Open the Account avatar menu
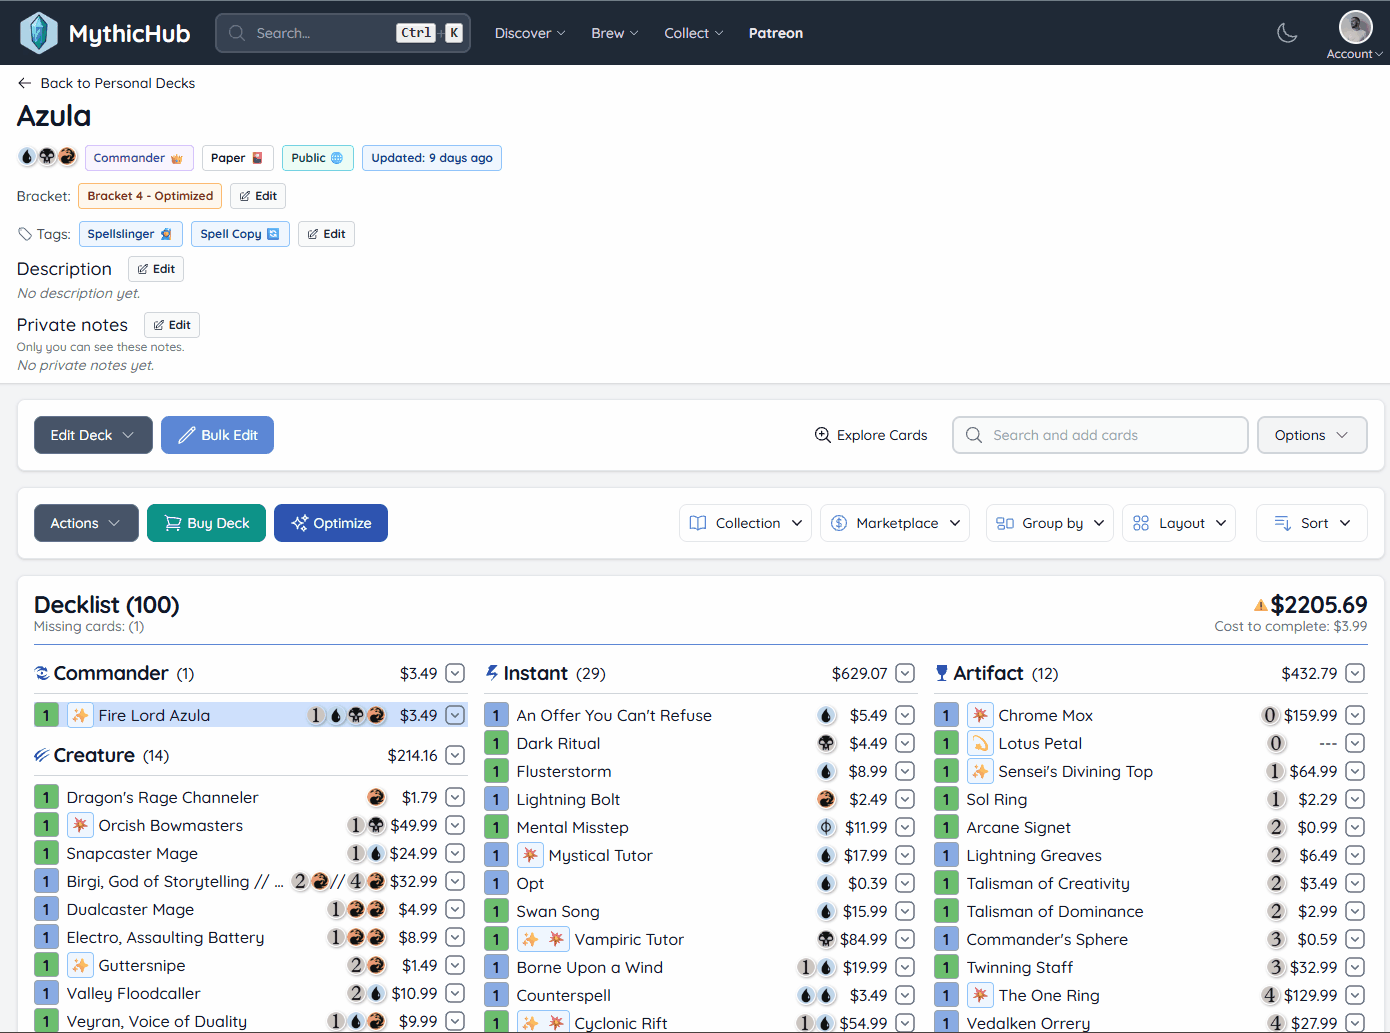This screenshot has height=1033, width=1390. (x=1355, y=27)
